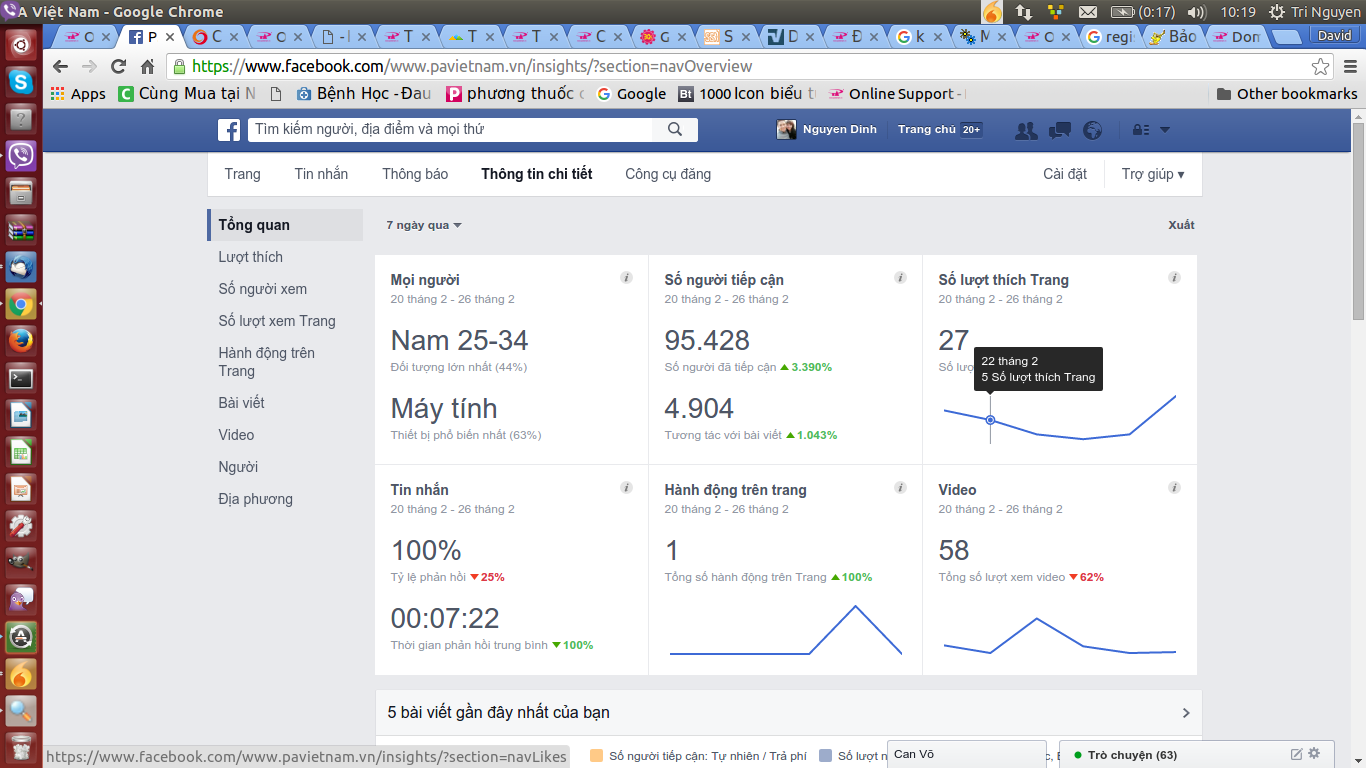Screen dimensions: 1366x768
Task: Click the system clock showing 10:19
Action: point(1238,12)
